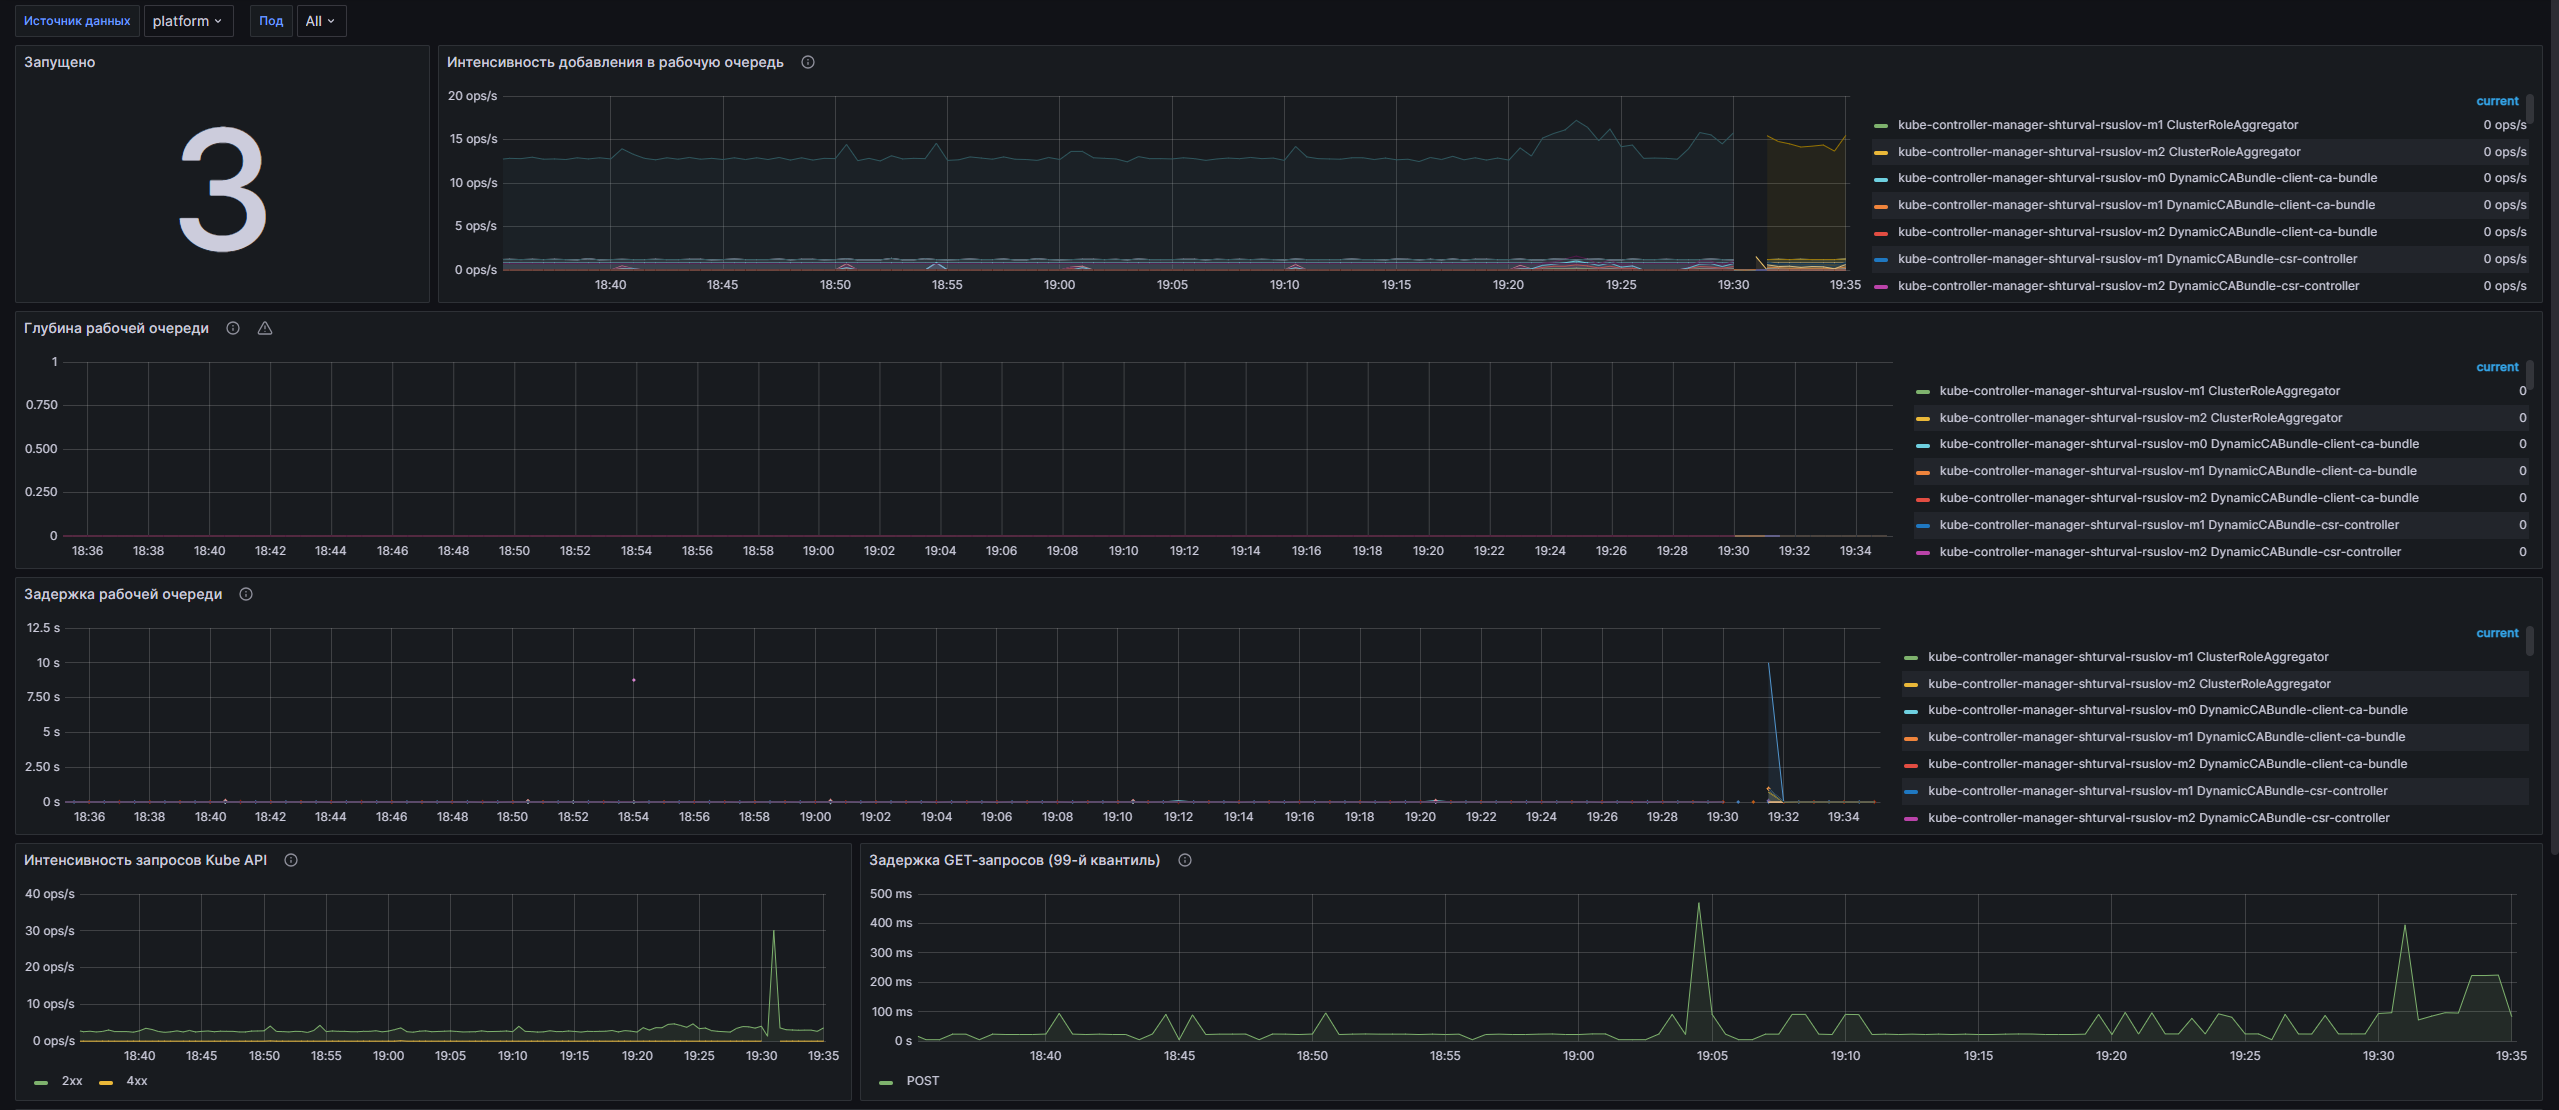Click the Под variable label

tap(271, 21)
